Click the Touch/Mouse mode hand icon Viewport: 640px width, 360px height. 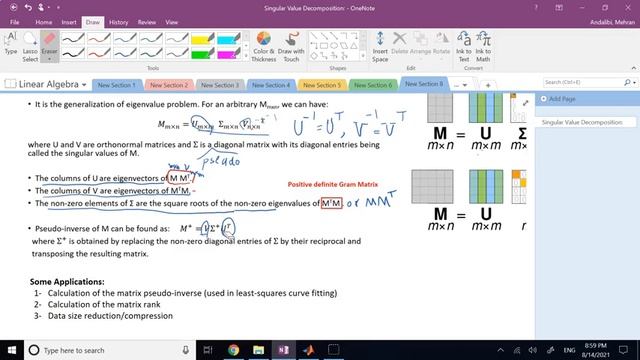tap(42, 7)
